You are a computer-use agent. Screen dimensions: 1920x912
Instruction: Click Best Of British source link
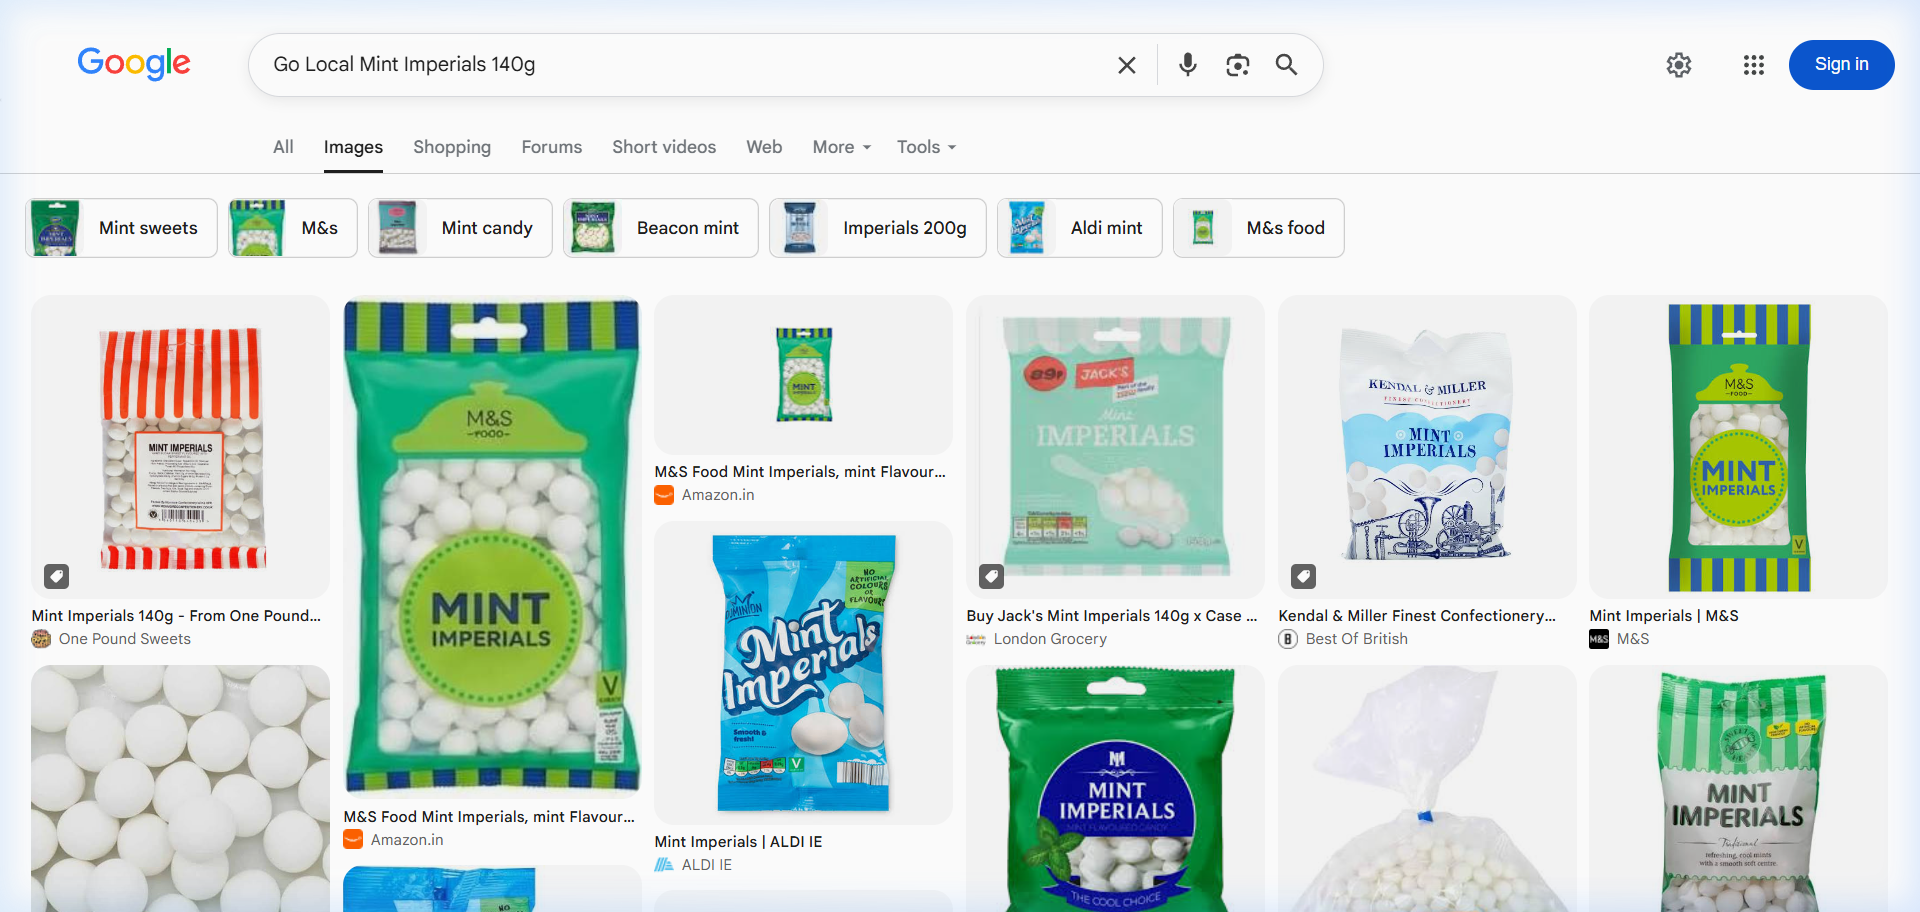tap(1356, 639)
